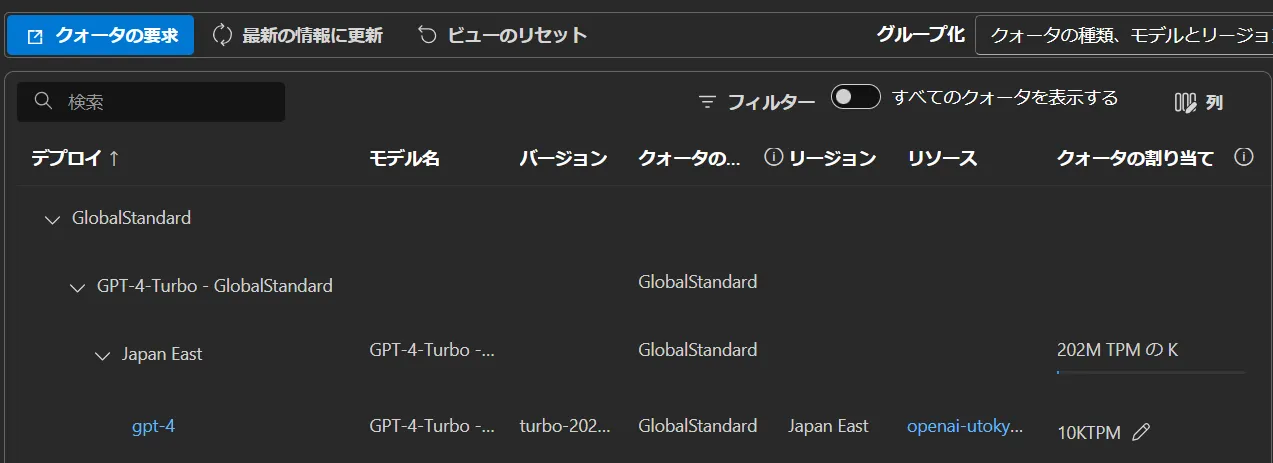Toggle すべてのクォータを表示する switch
The image size is (1273, 463).
click(x=856, y=98)
